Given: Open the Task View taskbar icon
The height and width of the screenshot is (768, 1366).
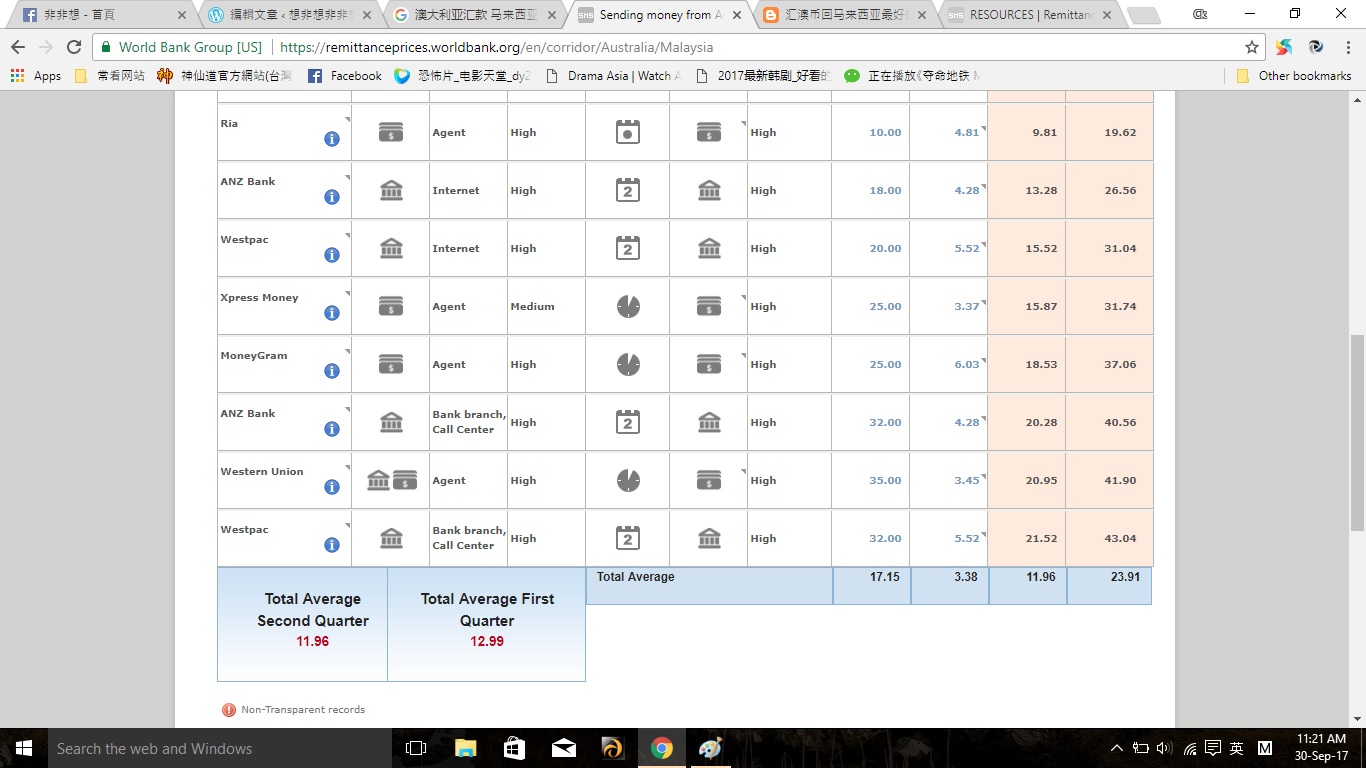Looking at the screenshot, I should point(416,748).
